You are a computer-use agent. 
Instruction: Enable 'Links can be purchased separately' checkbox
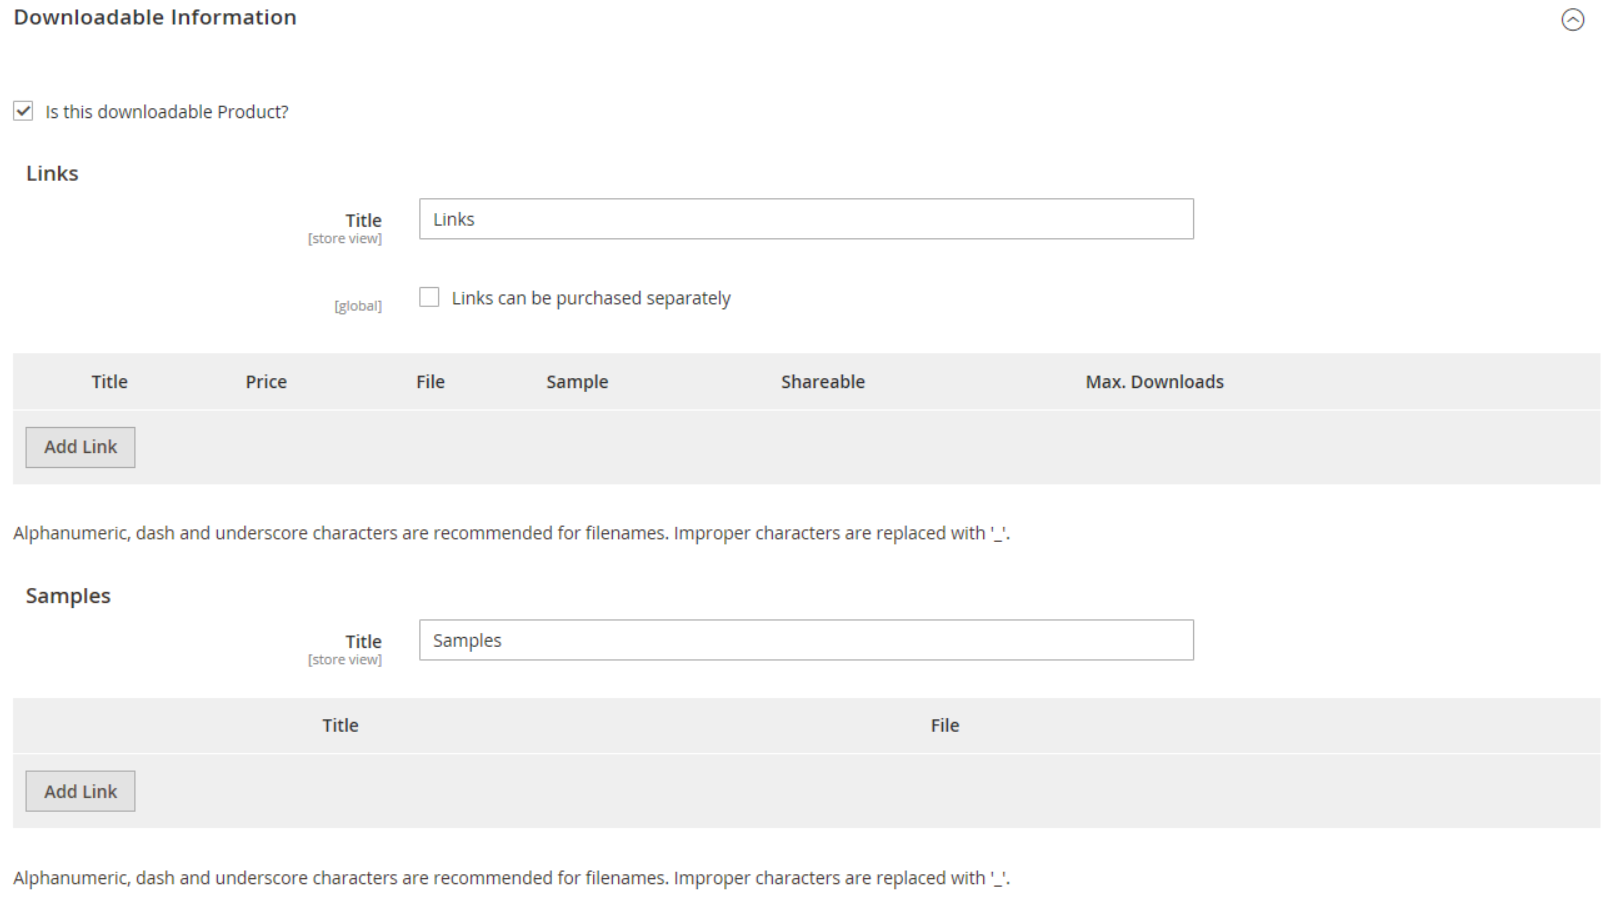pyautogui.click(x=429, y=297)
